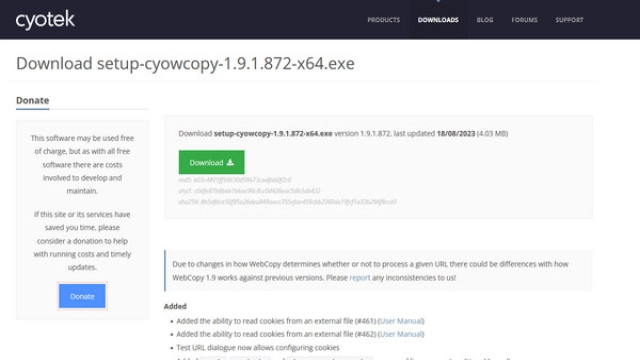Screen dimensions: 640x360
Task: Click the sha256 hash text
Action: coord(287,202)
